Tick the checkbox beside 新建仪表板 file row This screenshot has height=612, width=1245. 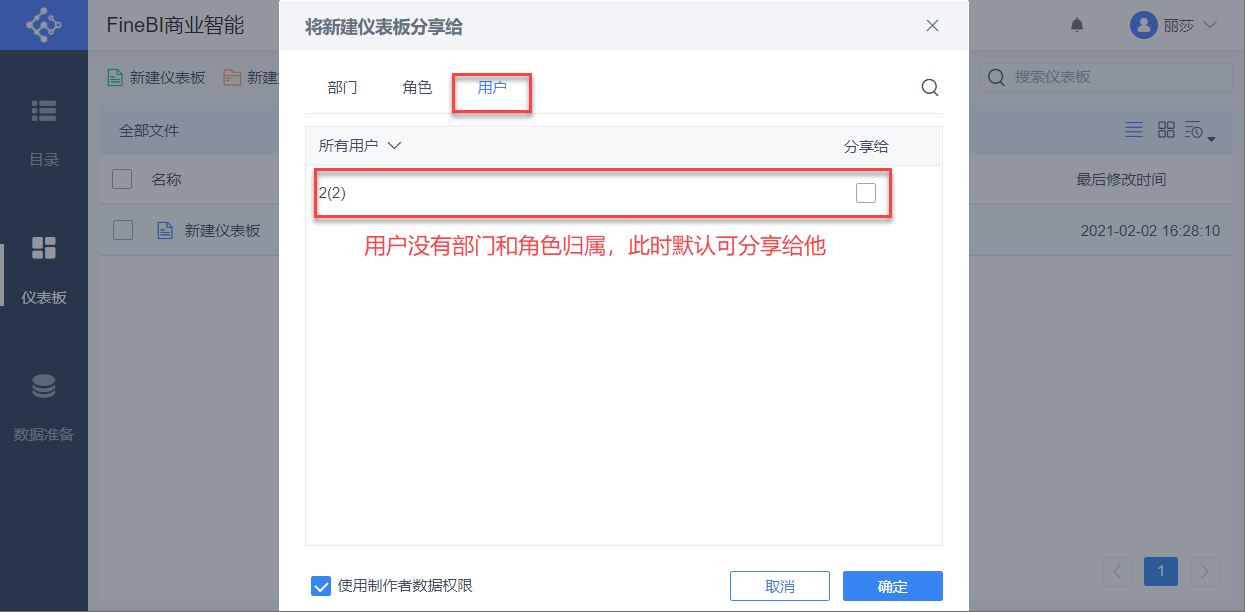[123, 230]
